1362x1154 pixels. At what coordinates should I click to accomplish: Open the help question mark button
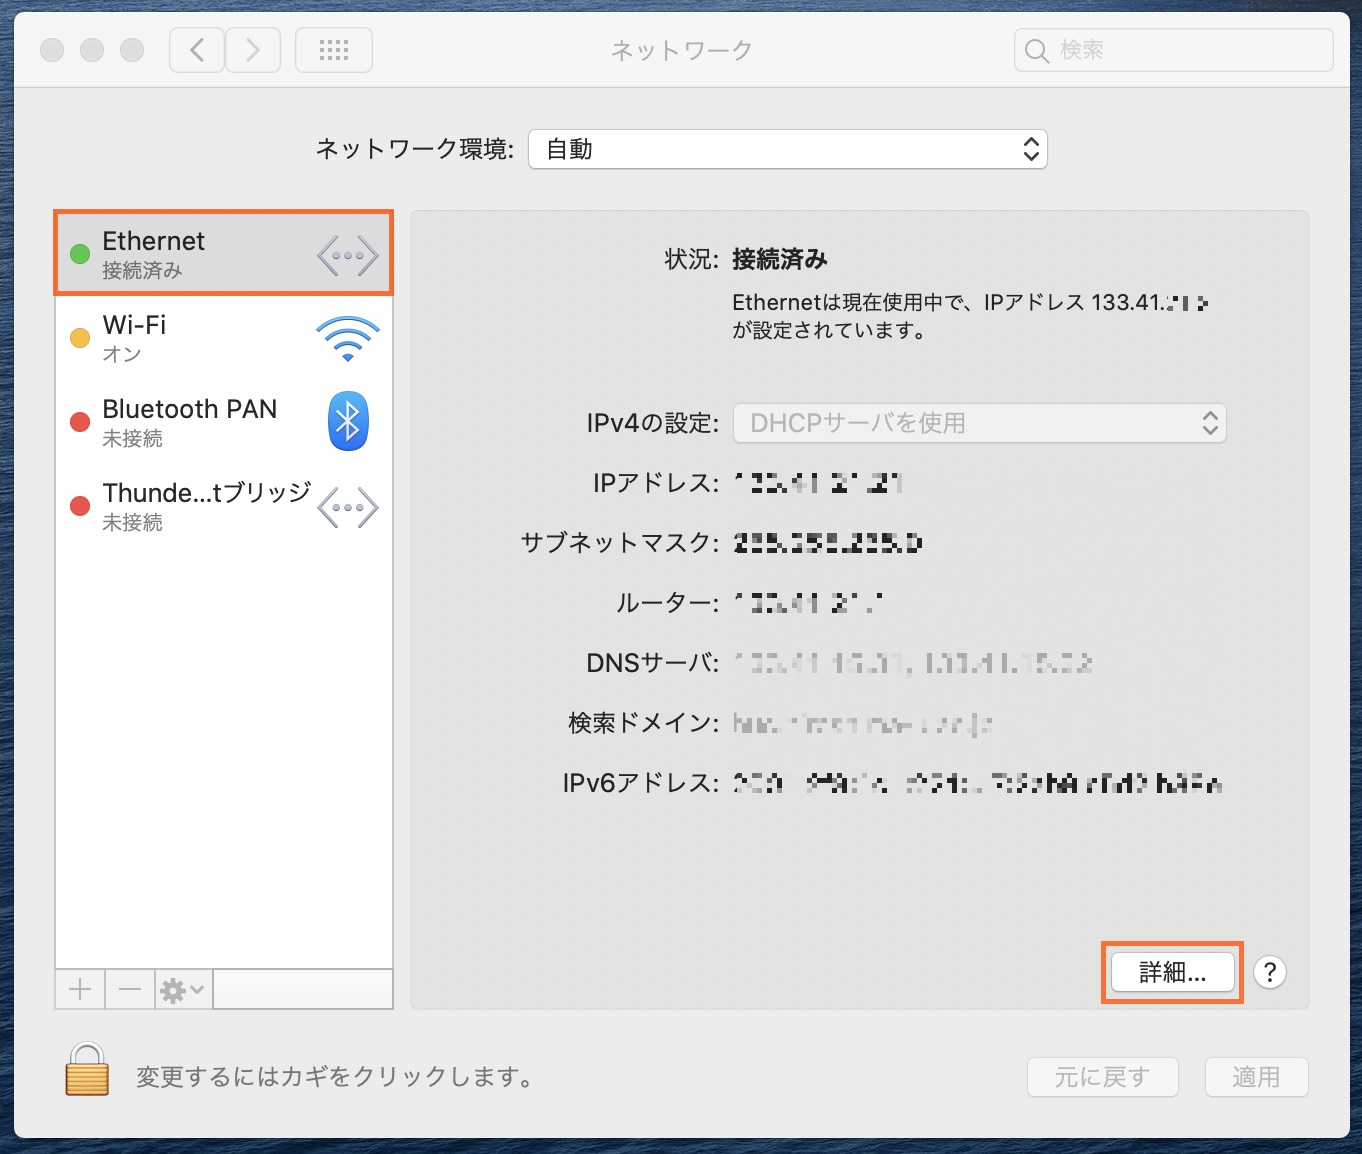pyautogui.click(x=1269, y=972)
